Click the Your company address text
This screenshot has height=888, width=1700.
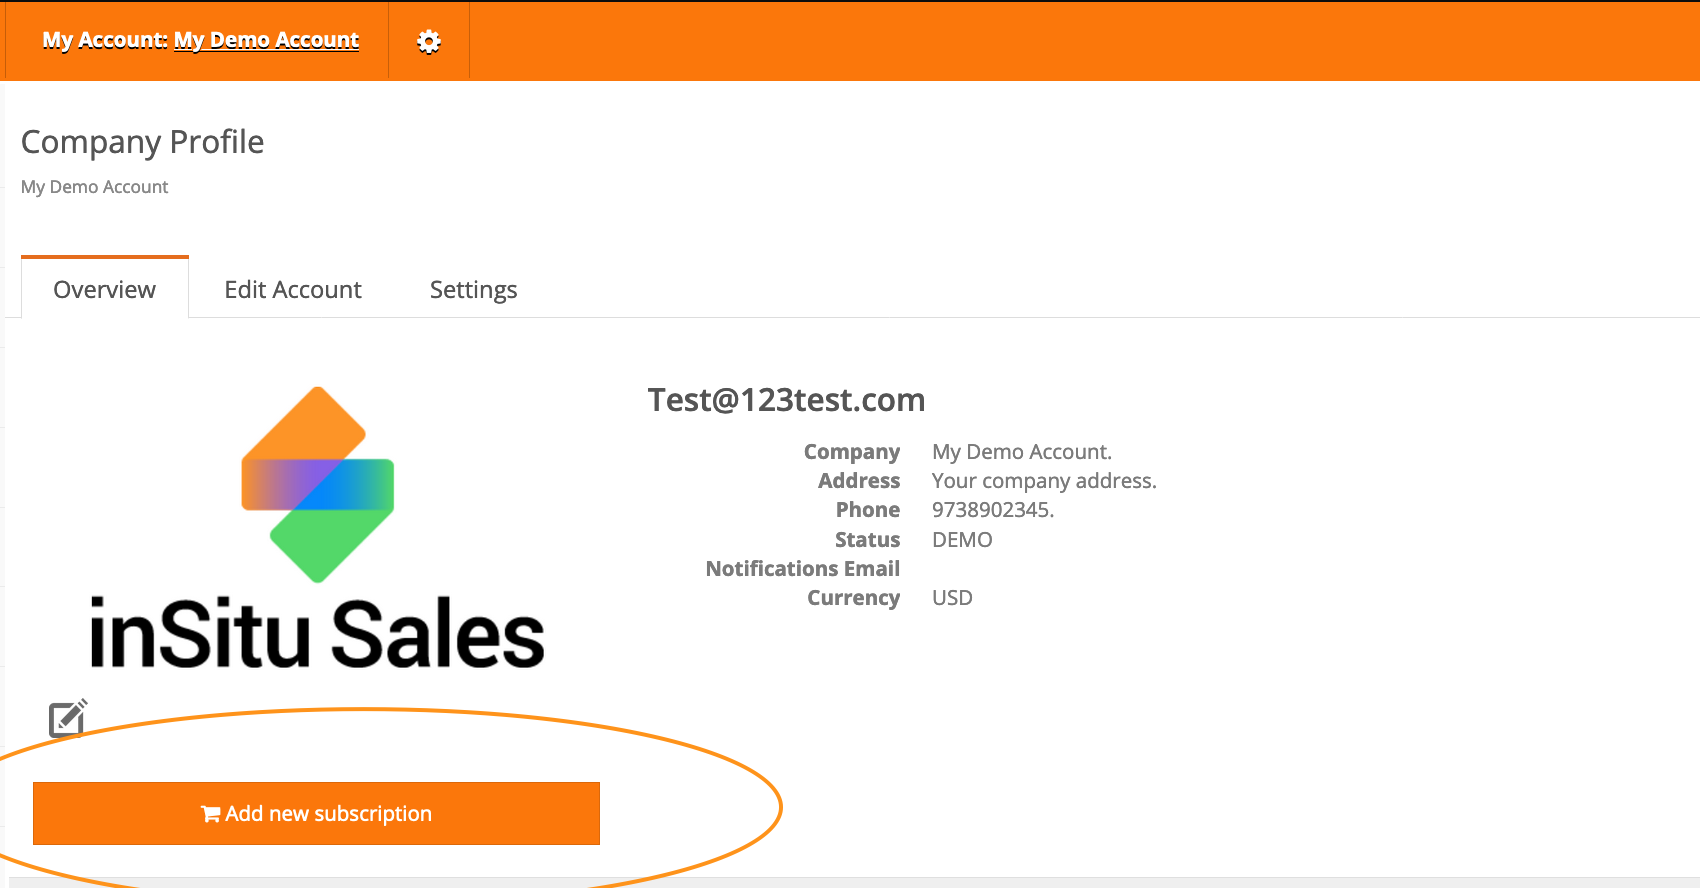[1043, 481]
